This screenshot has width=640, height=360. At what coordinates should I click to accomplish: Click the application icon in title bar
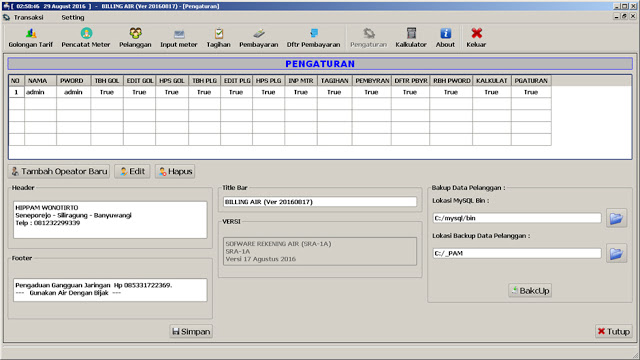coord(6,6)
